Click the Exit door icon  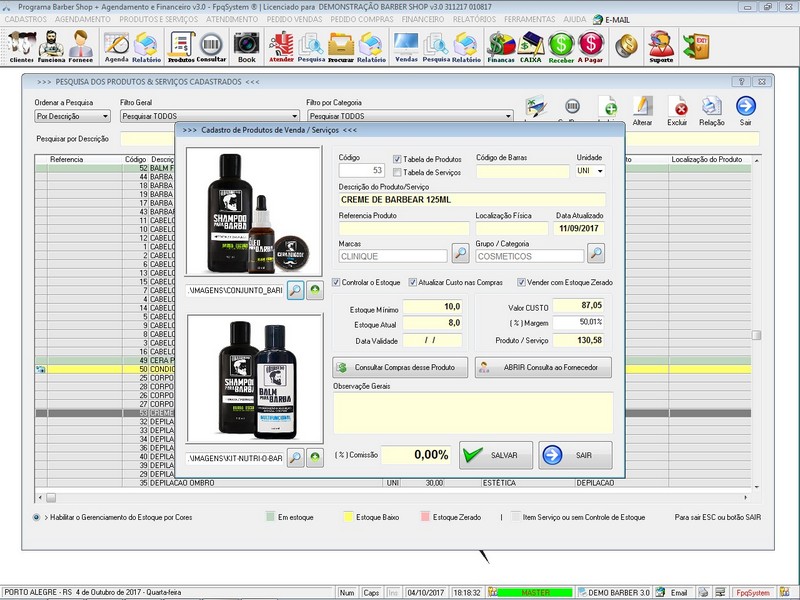(x=697, y=46)
